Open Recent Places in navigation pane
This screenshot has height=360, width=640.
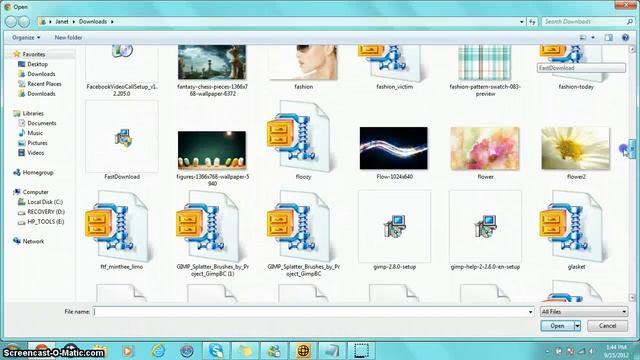pos(44,84)
